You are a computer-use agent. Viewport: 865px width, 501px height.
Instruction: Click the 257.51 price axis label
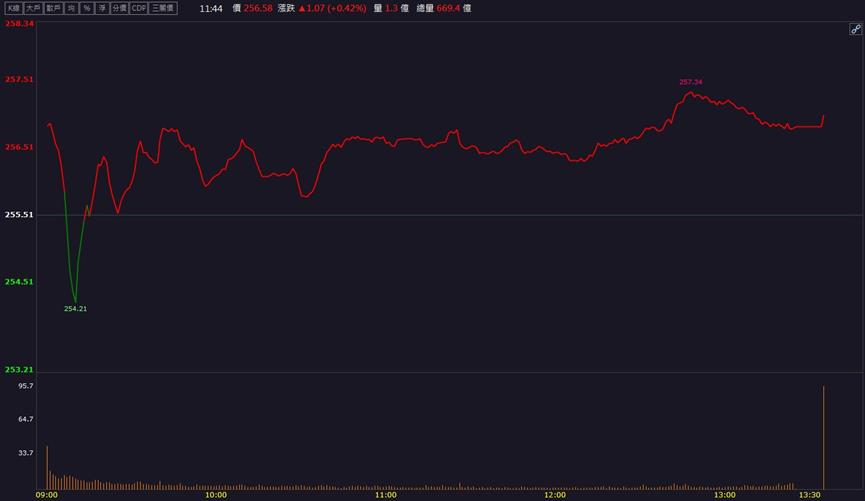click(x=19, y=79)
